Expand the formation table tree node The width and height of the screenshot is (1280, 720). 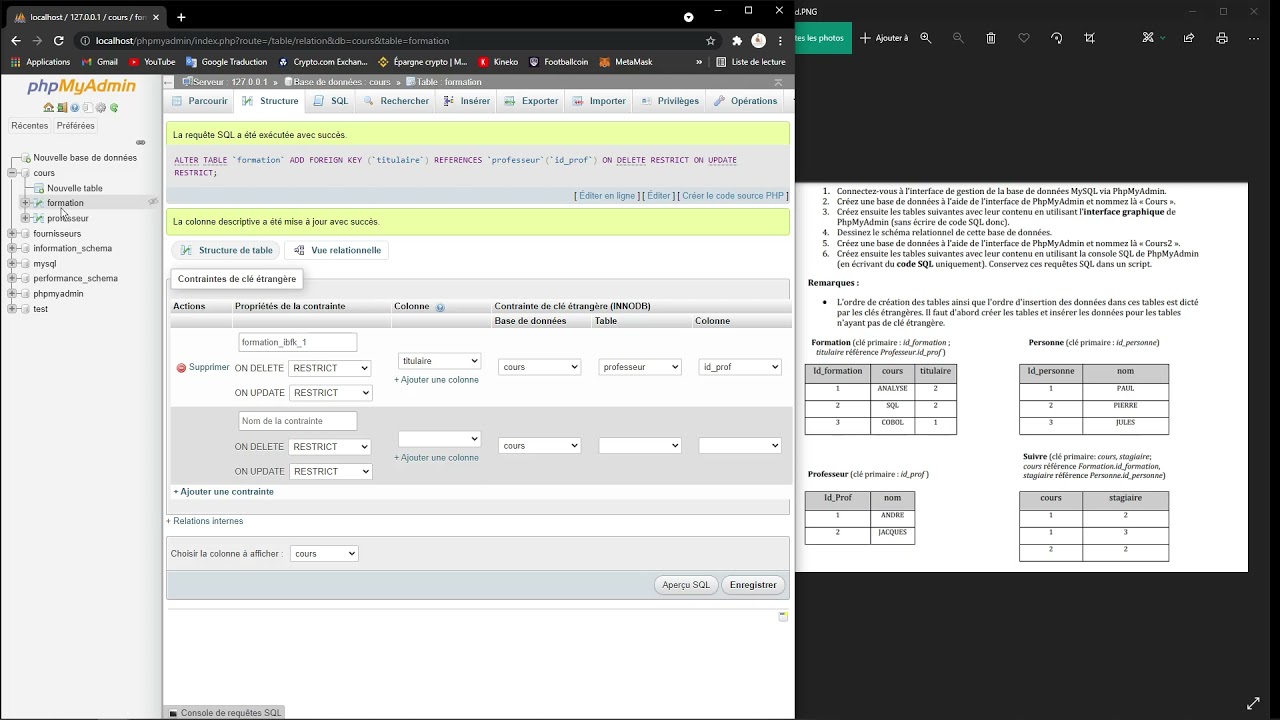25,203
